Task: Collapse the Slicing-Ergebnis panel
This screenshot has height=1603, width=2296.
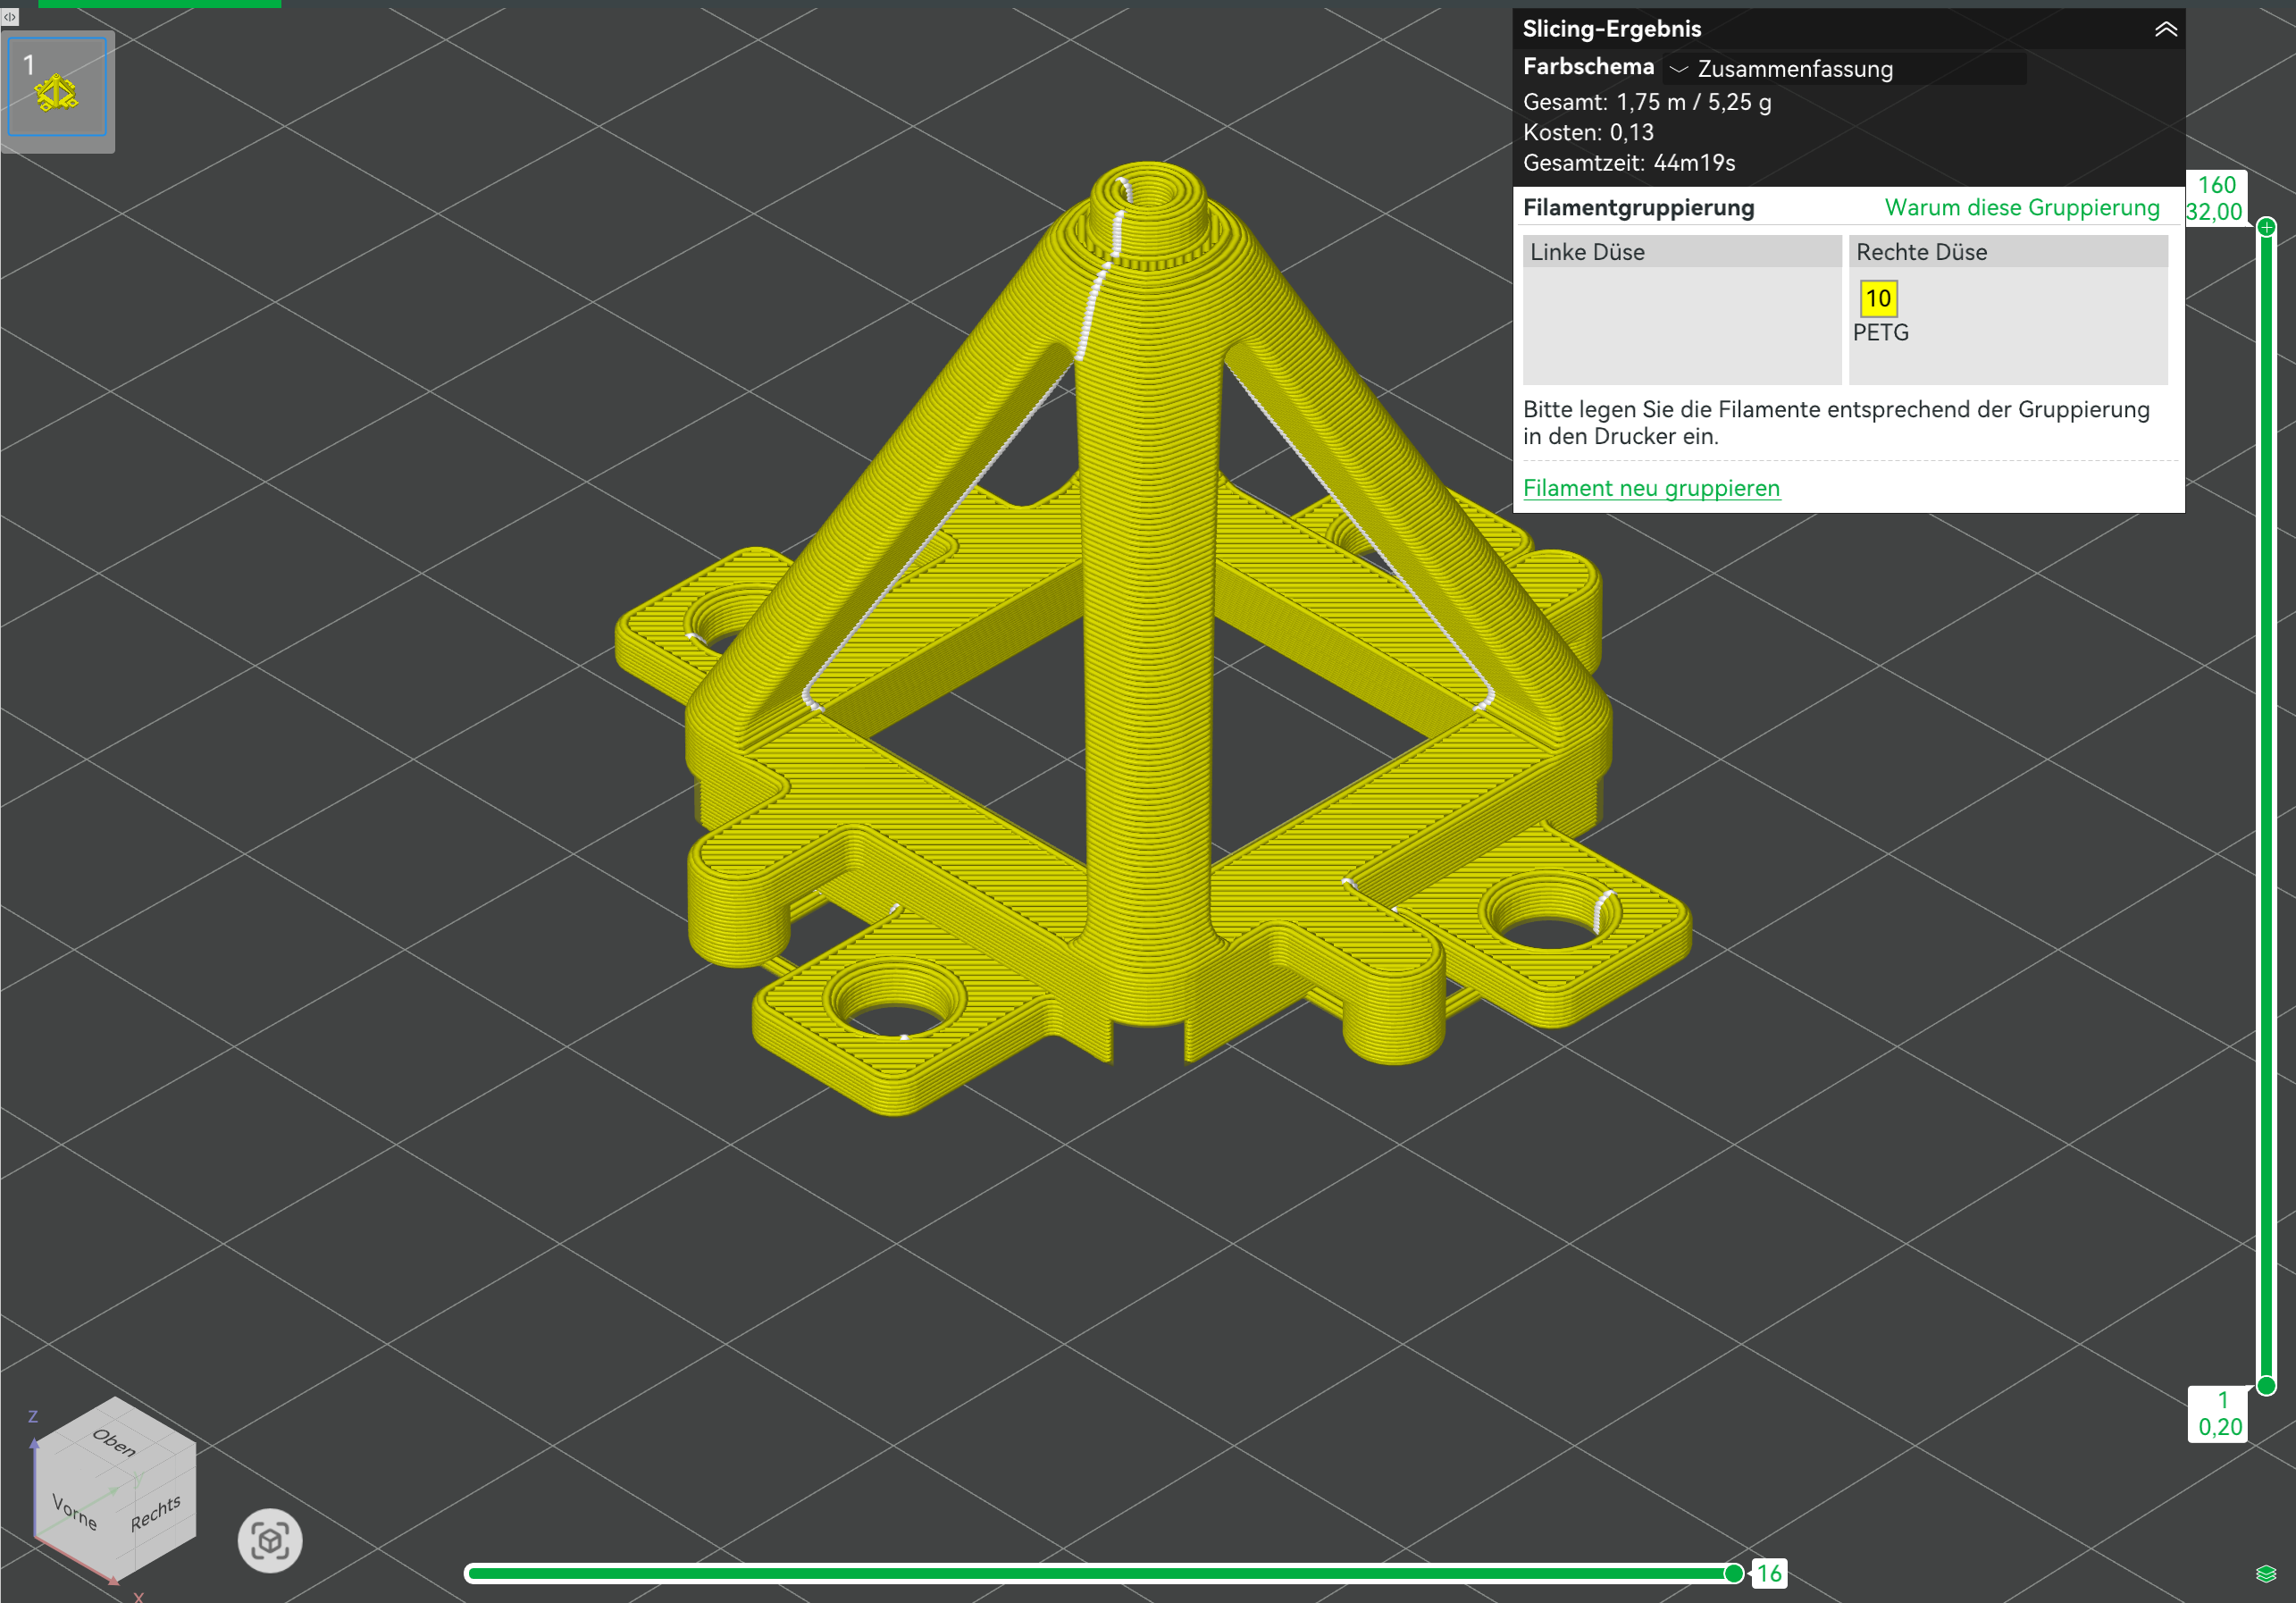Action: click(x=2165, y=29)
